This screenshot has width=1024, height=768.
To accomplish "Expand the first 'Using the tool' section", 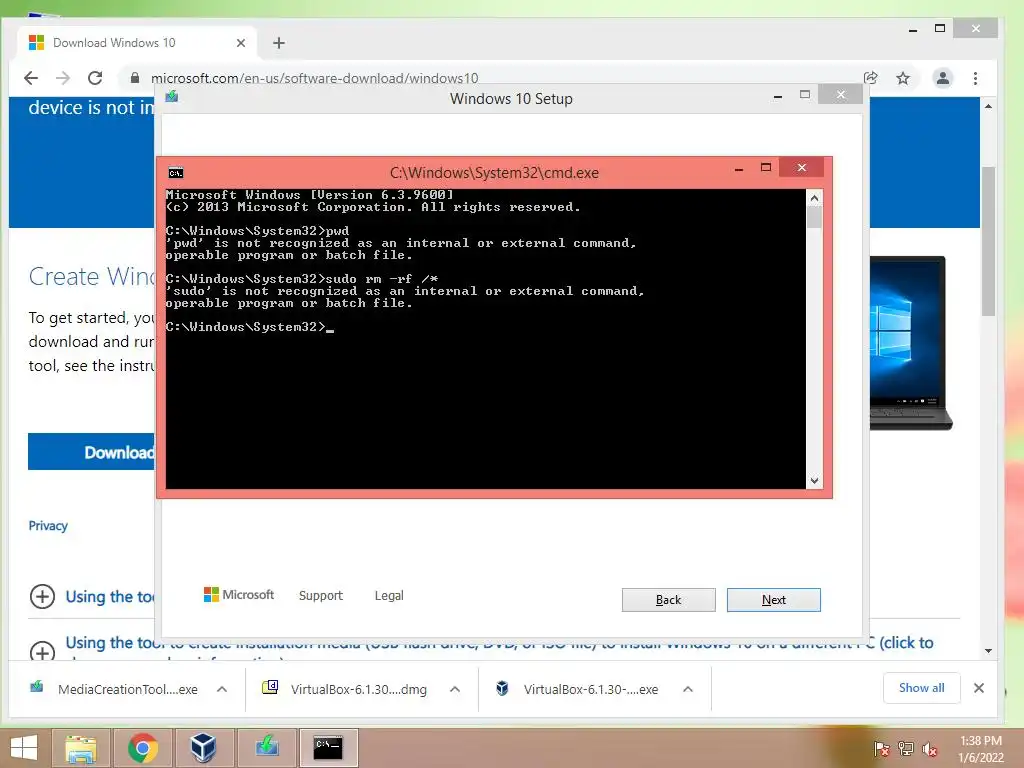I will click(42, 596).
